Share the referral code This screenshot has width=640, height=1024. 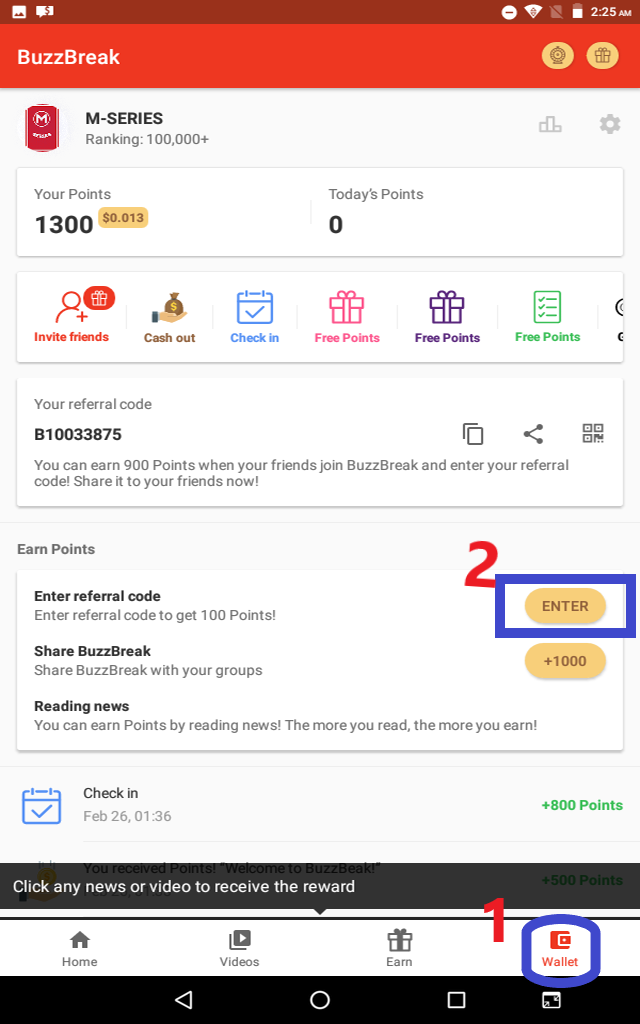[x=533, y=434]
